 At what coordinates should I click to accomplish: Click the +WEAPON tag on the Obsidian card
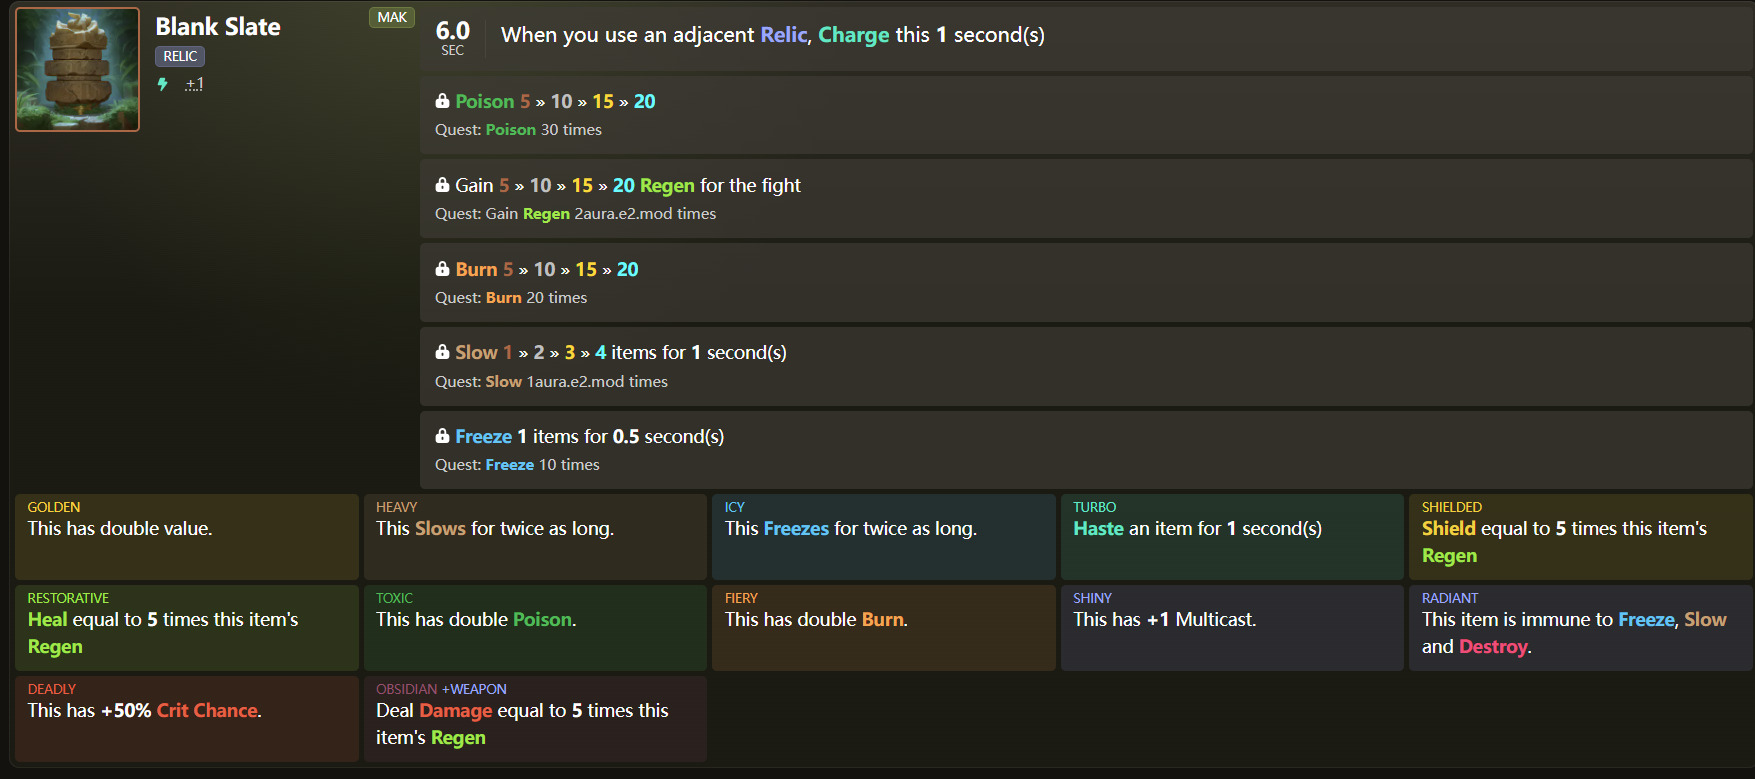click(x=474, y=689)
